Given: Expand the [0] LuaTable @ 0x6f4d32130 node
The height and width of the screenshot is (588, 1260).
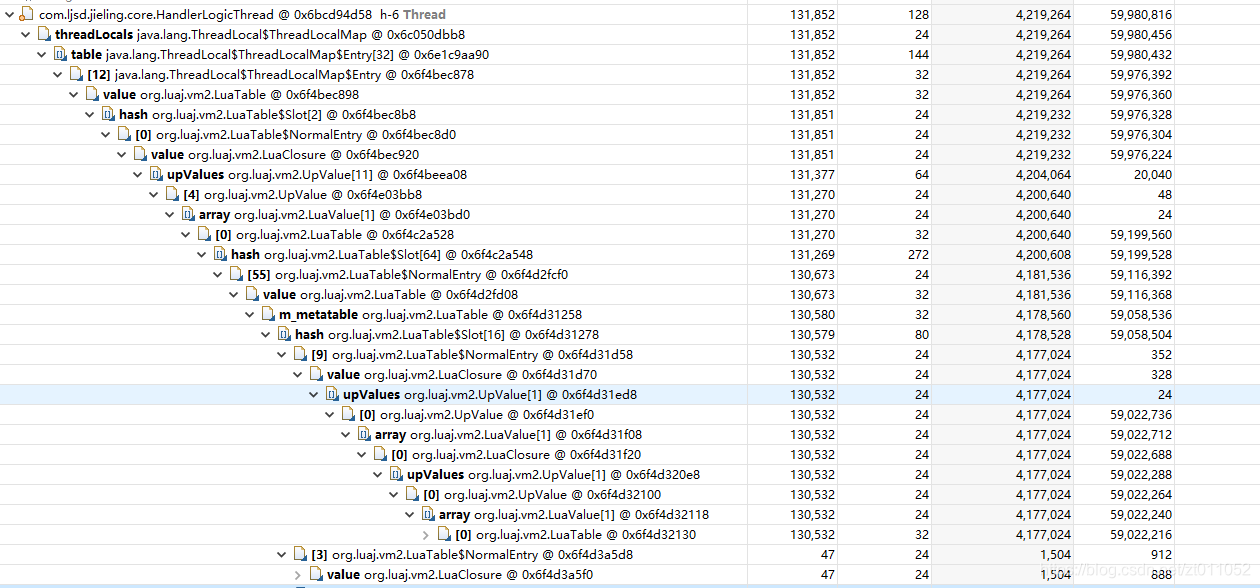Looking at the screenshot, I should click(x=425, y=535).
